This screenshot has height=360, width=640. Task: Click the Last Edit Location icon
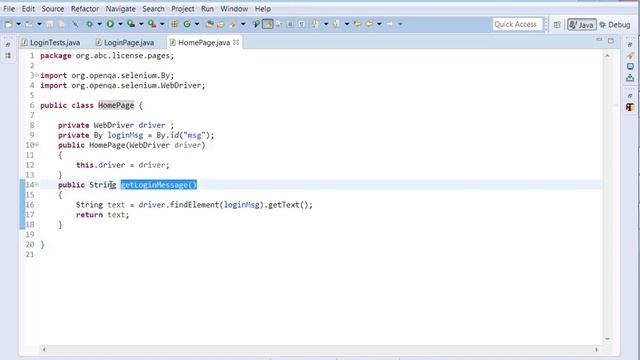(358, 24)
